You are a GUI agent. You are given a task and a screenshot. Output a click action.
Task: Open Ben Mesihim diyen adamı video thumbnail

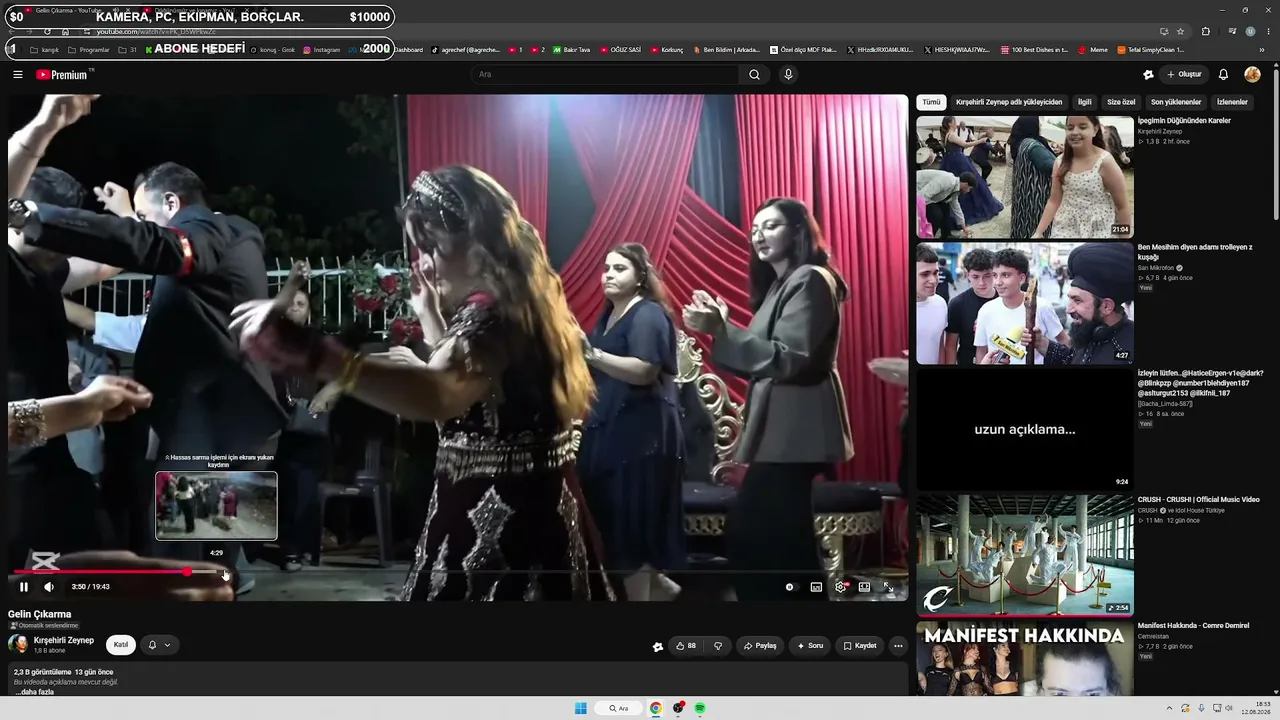[x=1025, y=303]
